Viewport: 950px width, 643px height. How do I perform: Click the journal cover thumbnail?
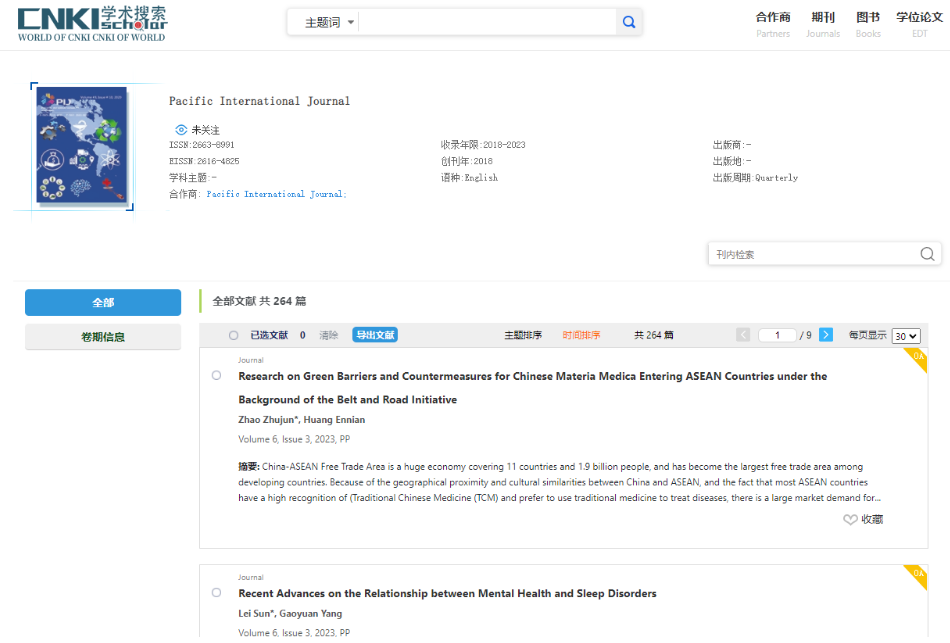click(82, 146)
